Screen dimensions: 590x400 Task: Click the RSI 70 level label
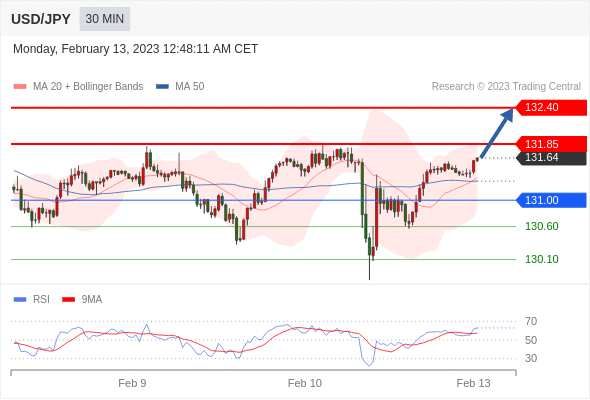tap(531, 321)
